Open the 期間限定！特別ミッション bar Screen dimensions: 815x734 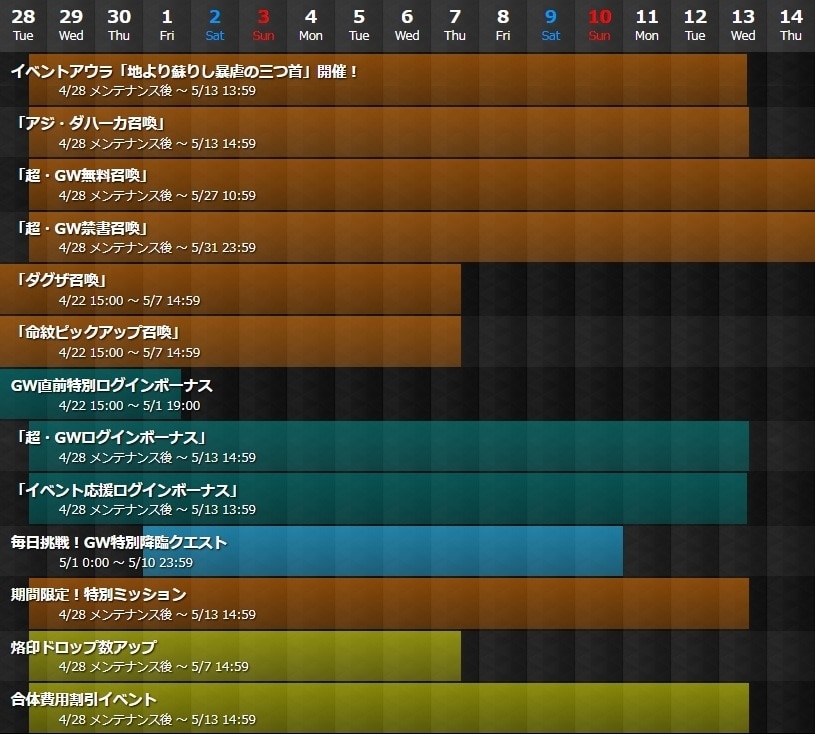pos(389,604)
